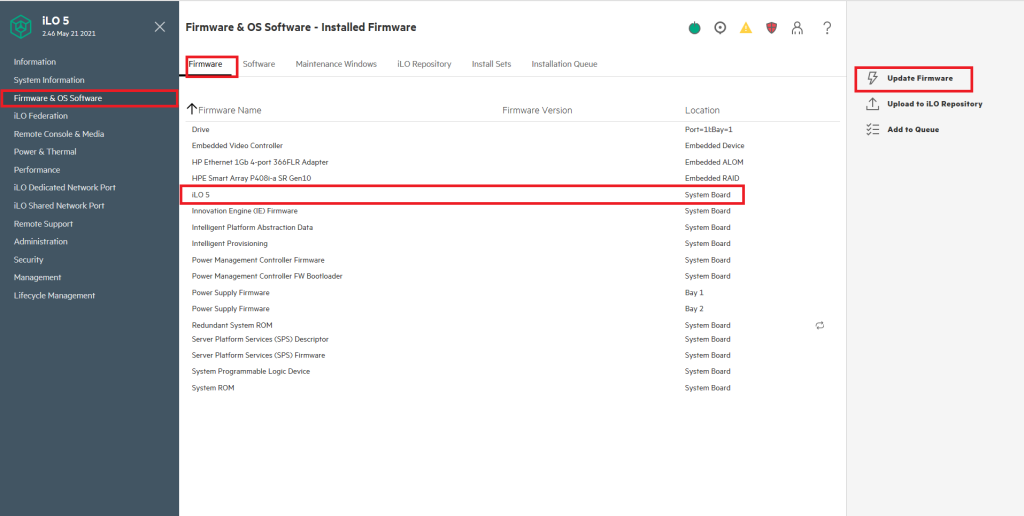Screen dimensions: 1024x516
Task: Open Administration in the sidebar
Action: coord(40,242)
